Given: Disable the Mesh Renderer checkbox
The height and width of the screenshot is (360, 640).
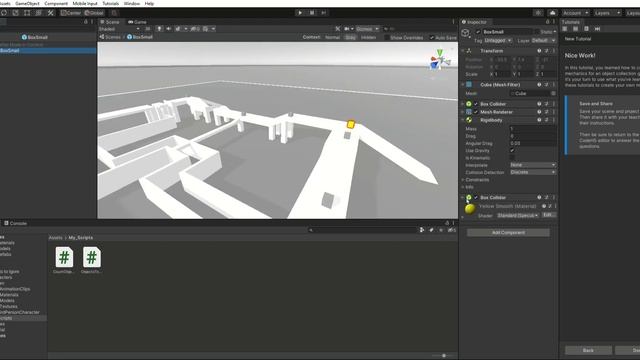Looking at the screenshot, I should coord(476,112).
